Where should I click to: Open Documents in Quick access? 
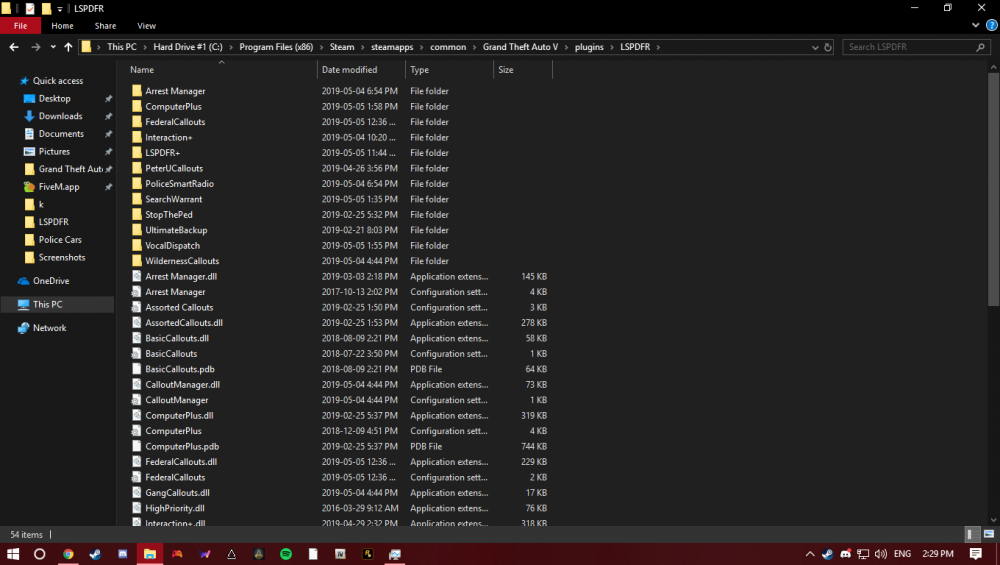coord(61,134)
